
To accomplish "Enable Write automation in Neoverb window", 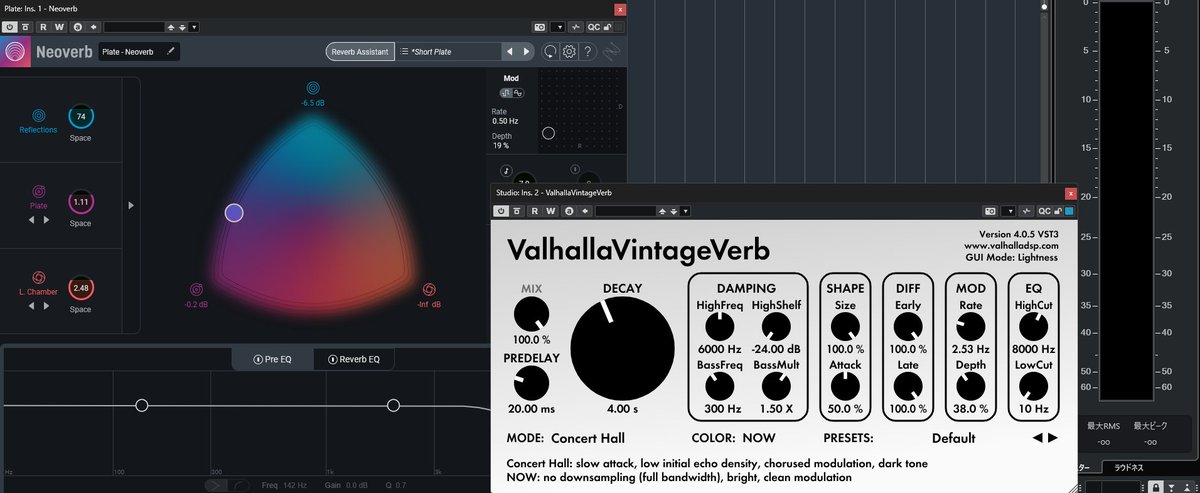I will pyautogui.click(x=59, y=26).
